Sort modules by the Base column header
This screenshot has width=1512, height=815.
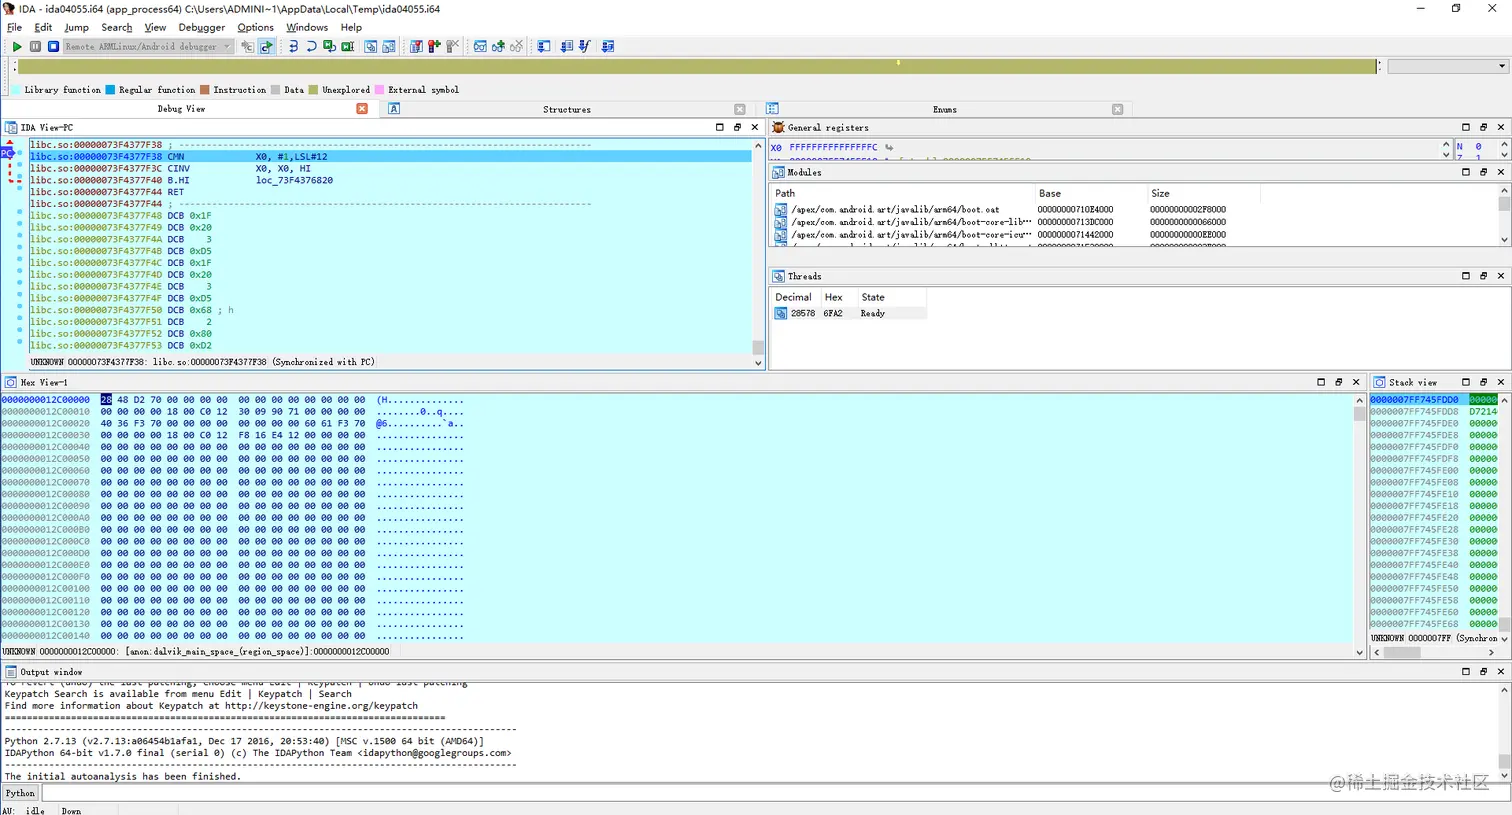tap(1090, 193)
